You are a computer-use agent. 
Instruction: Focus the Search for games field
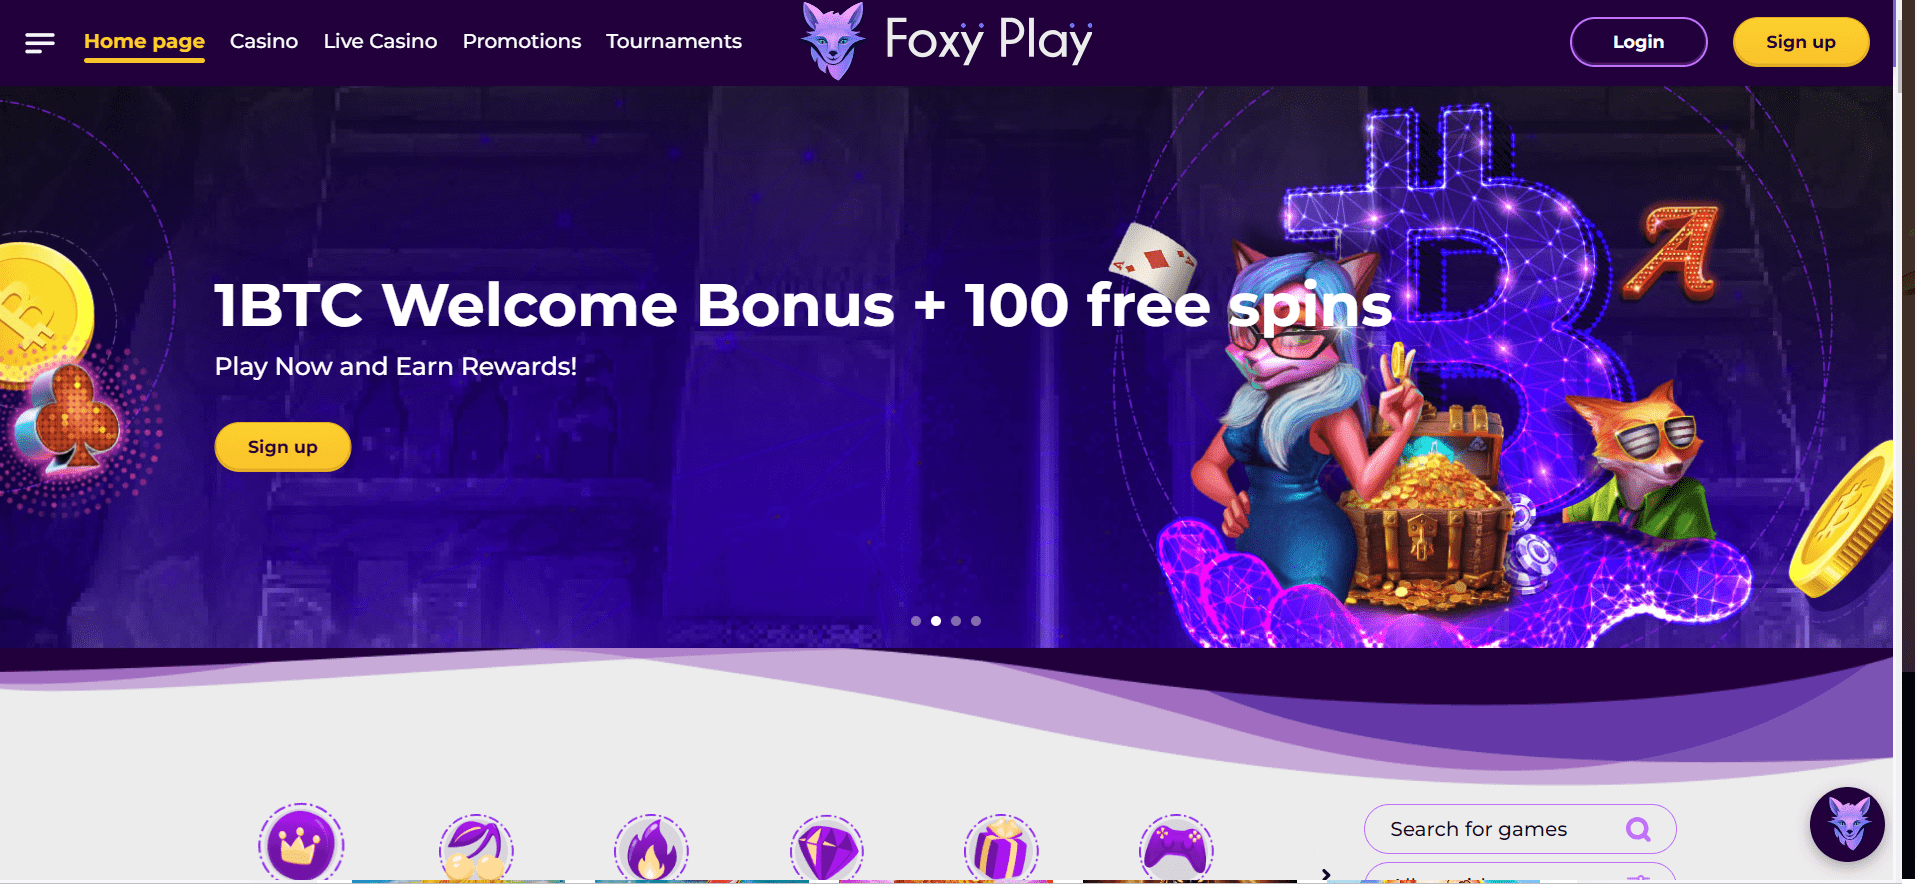(x=1520, y=829)
